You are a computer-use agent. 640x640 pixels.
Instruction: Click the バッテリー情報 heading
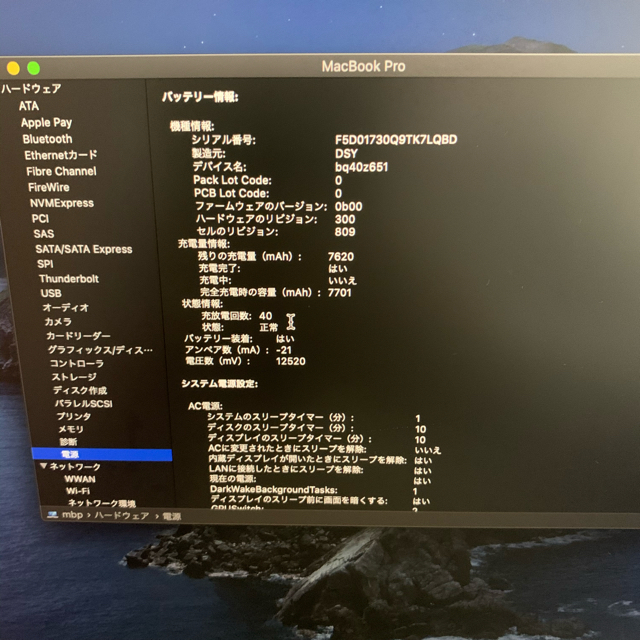click(x=200, y=97)
